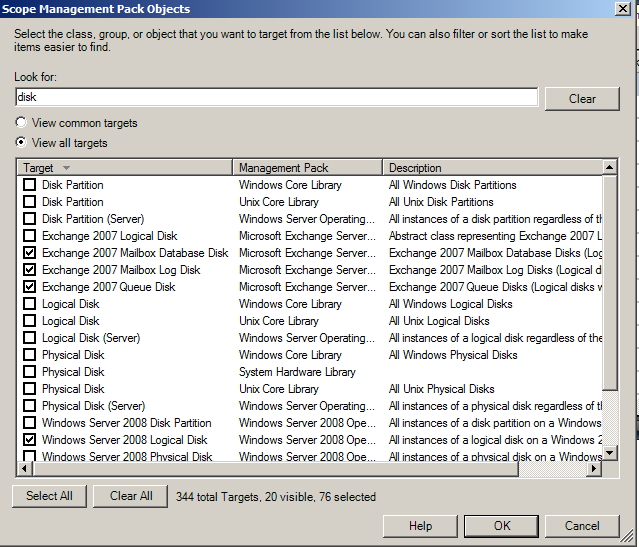Viewport: 639px width, 547px height.
Task: Sort list by Target column header
Action: (x=125, y=168)
